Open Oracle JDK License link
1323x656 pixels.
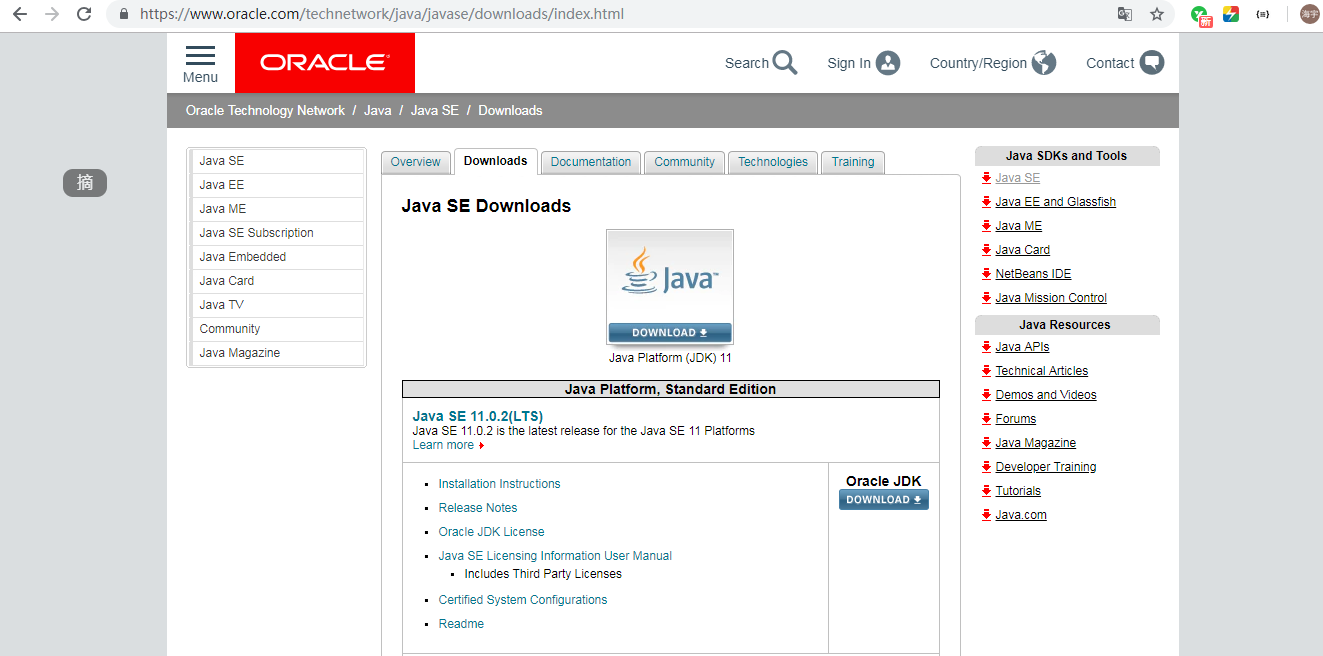pyautogui.click(x=491, y=532)
